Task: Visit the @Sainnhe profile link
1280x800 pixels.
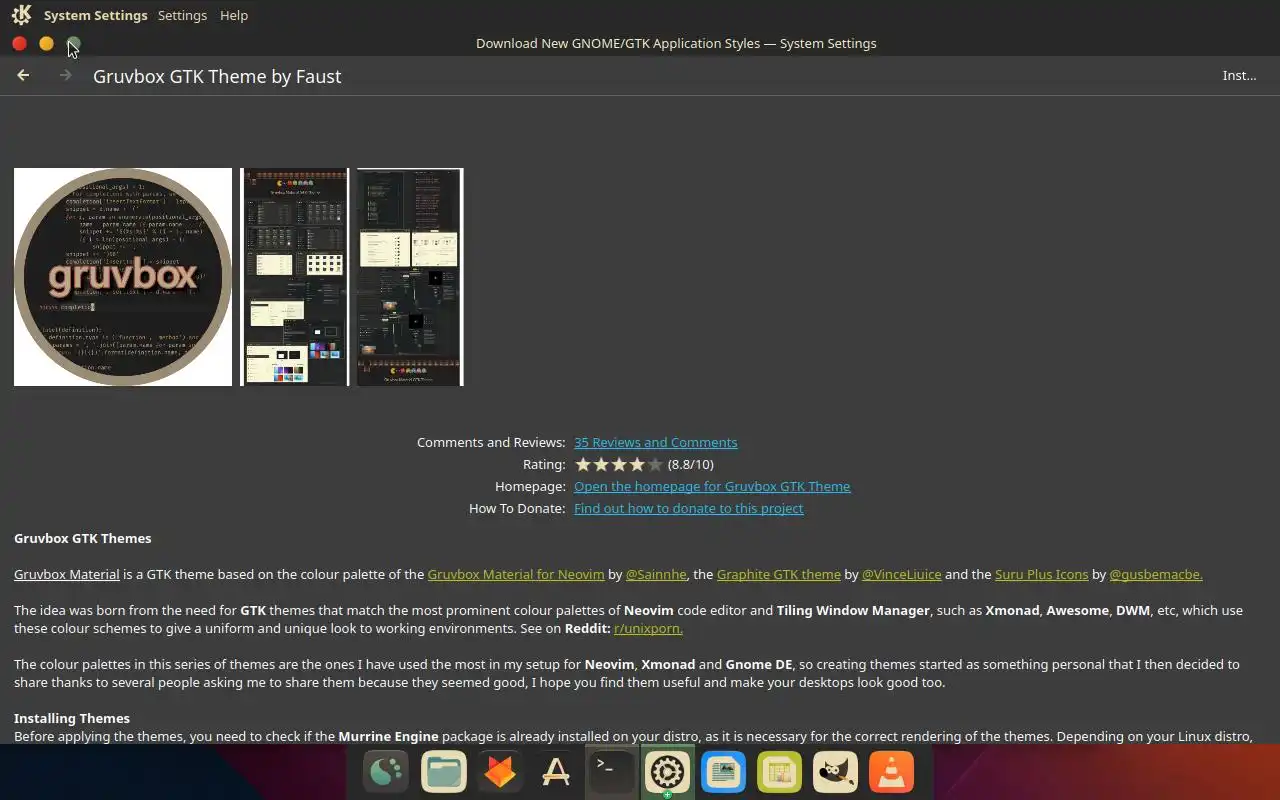Action: tap(656, 574)
